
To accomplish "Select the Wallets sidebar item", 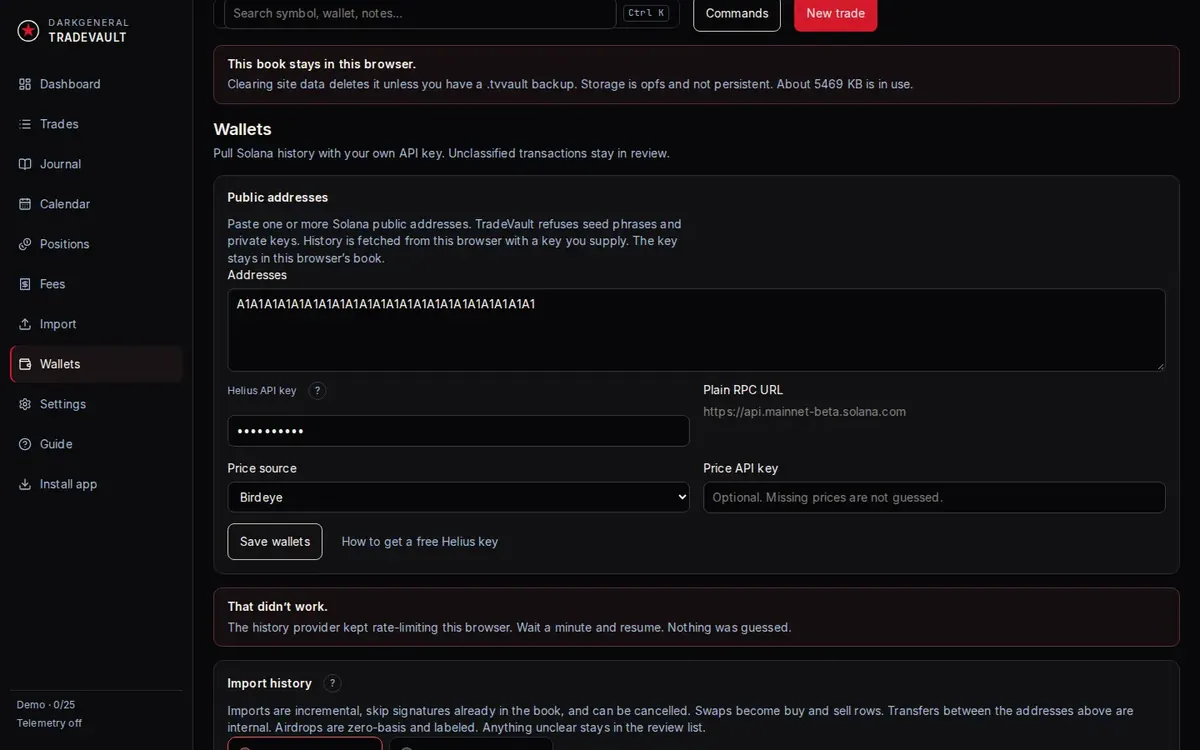I will coord(96,364).
